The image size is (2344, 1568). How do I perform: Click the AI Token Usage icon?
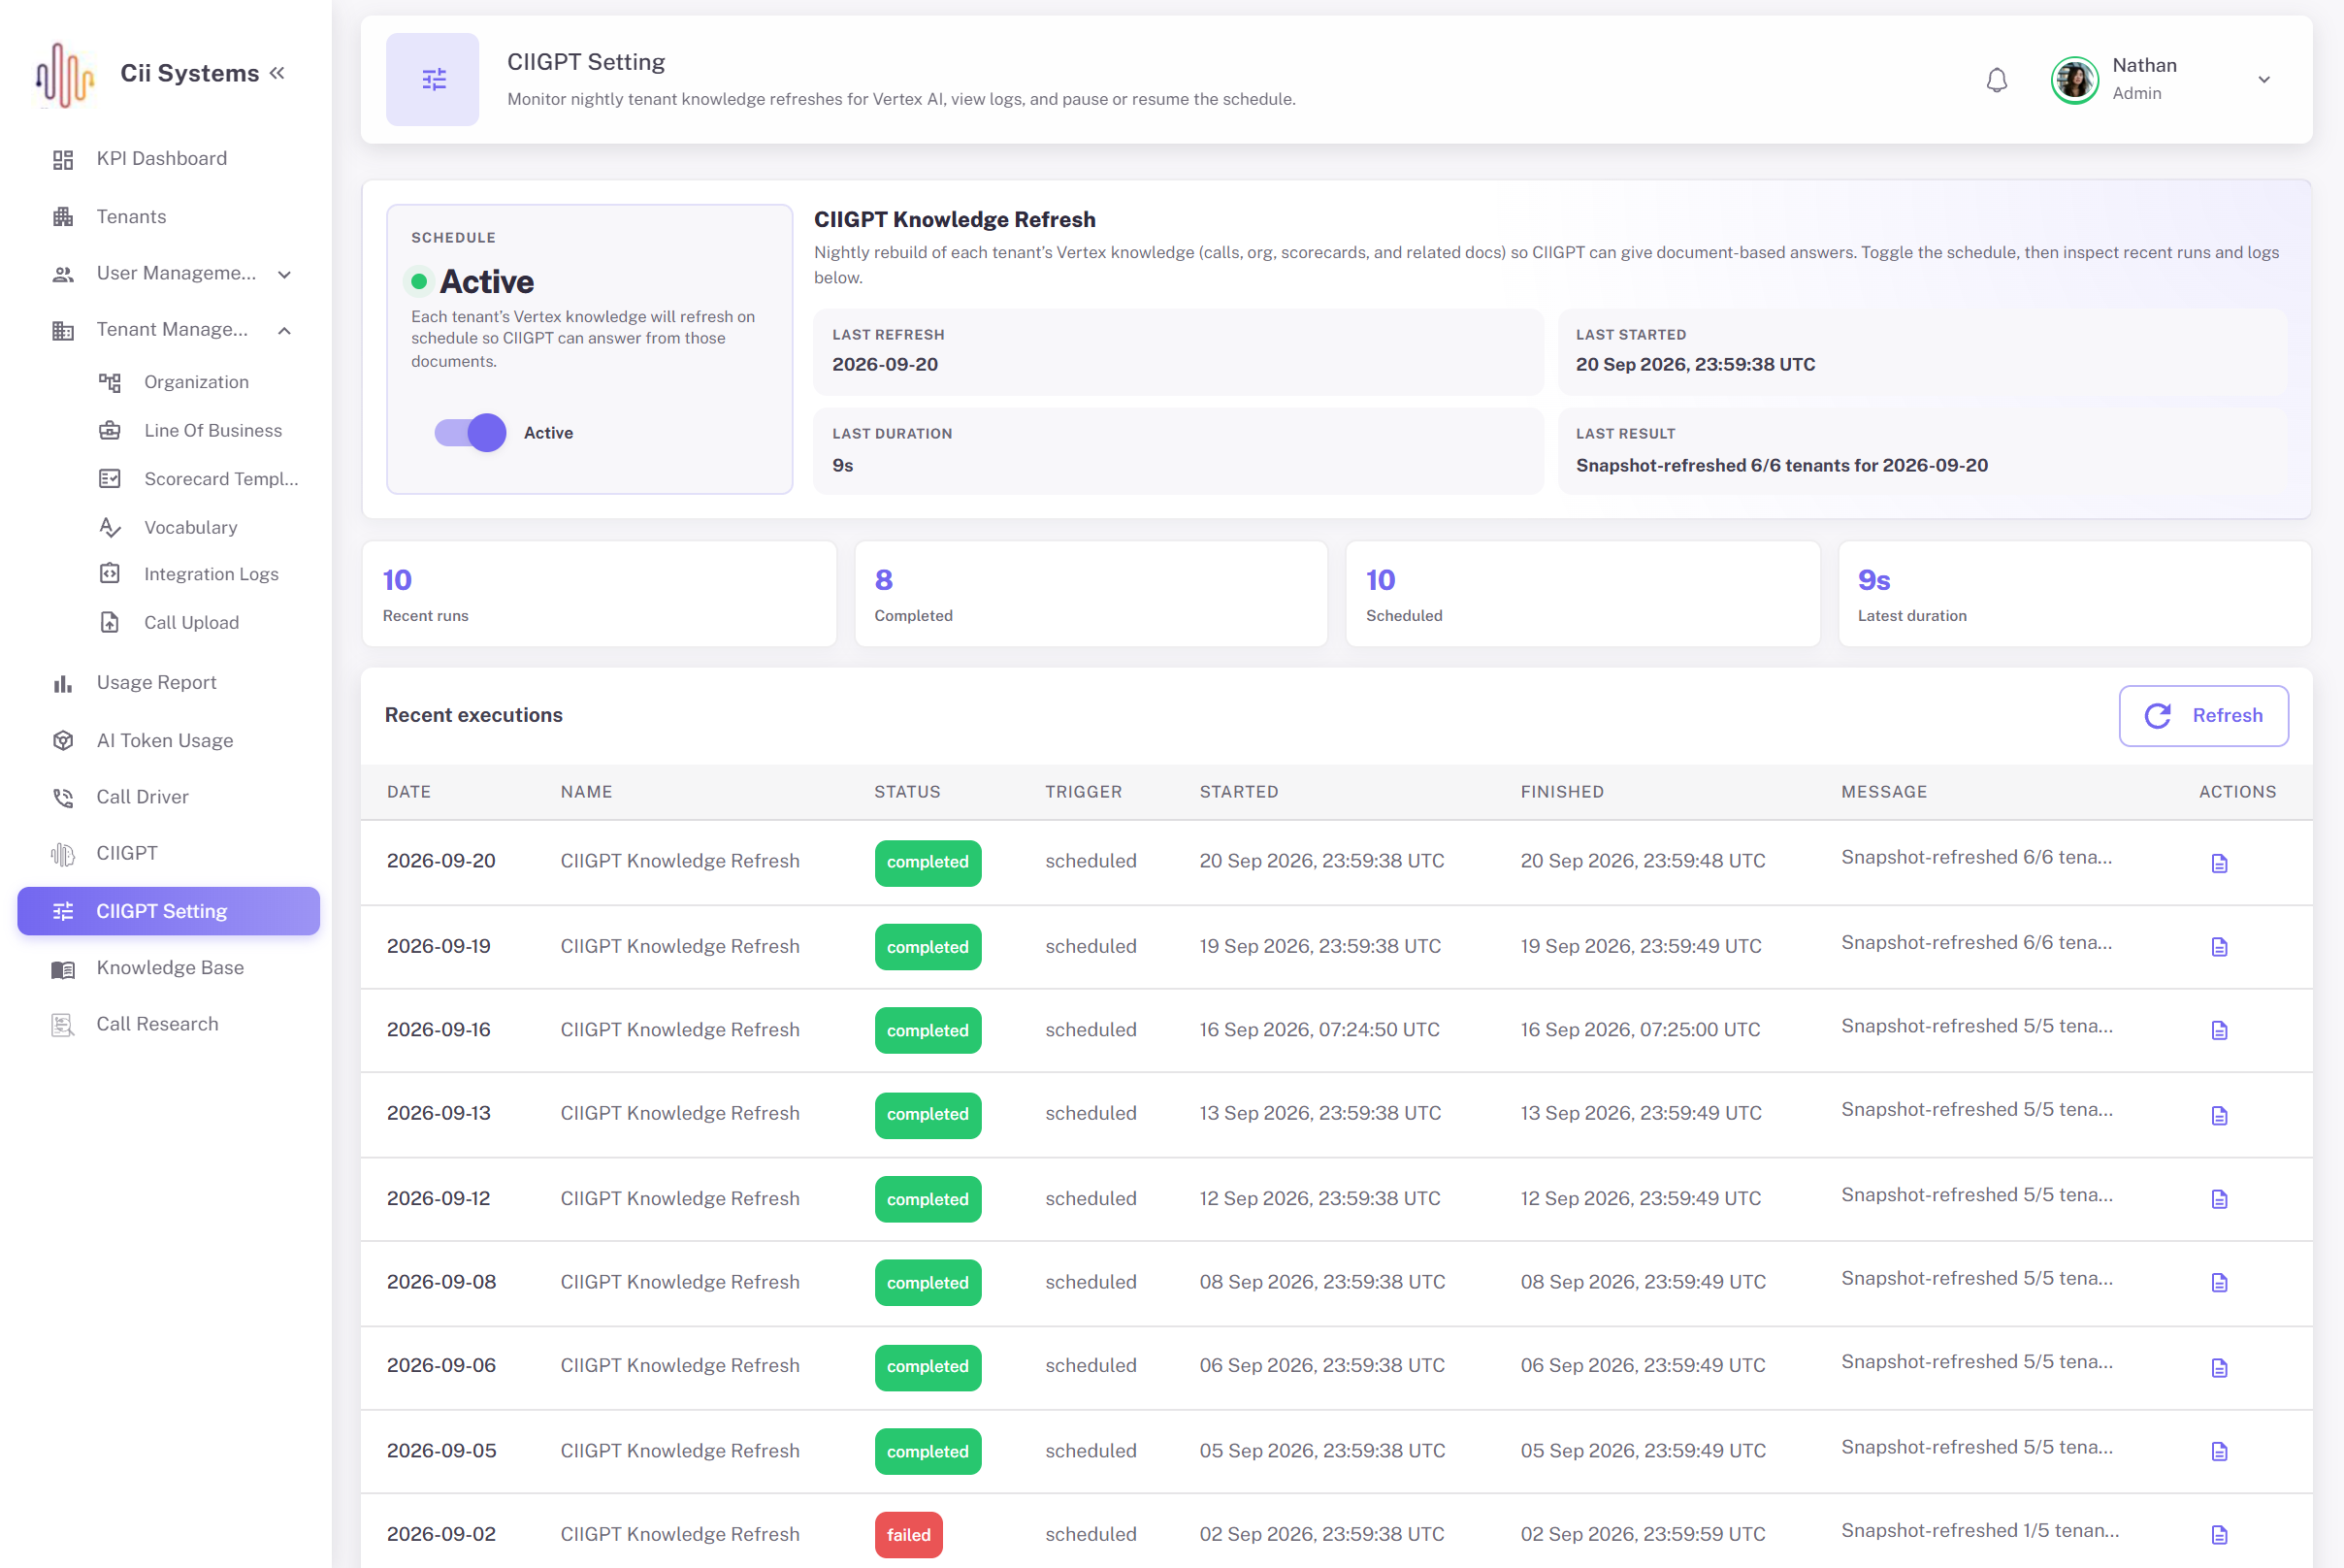(x=63, y=741)
